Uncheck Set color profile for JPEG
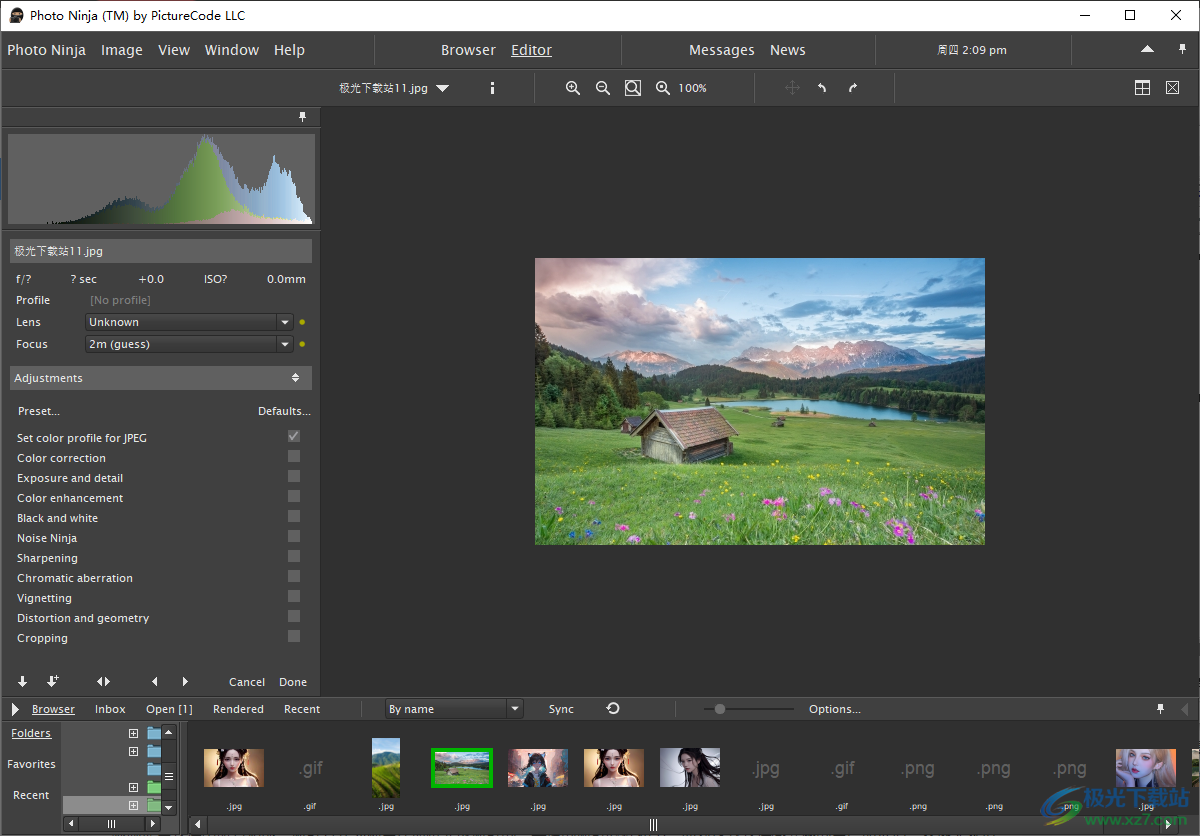This screenshot has width=1200, height=836. pos(294,436)
